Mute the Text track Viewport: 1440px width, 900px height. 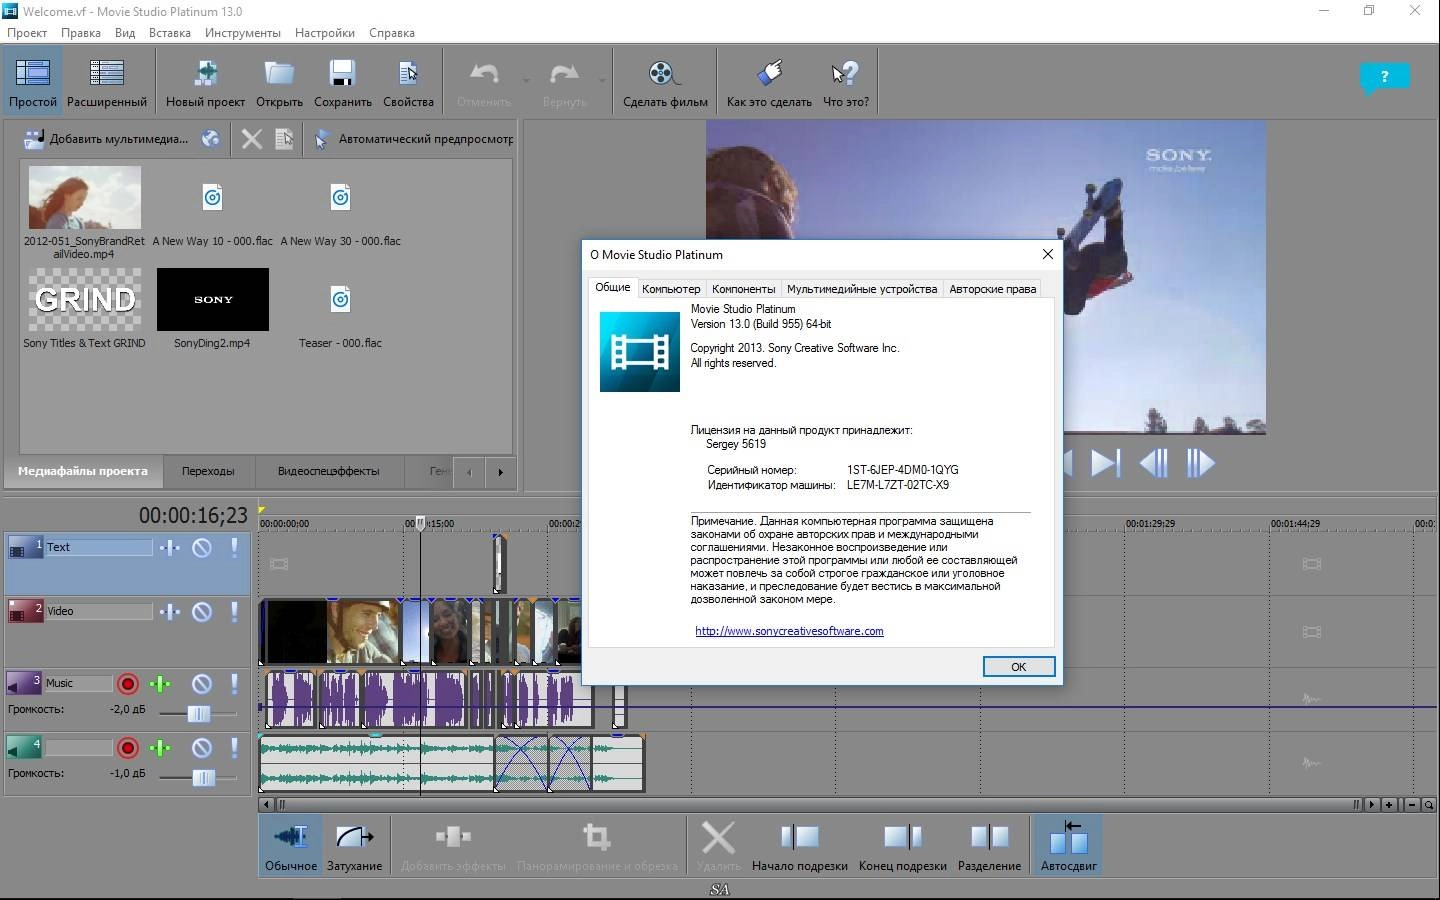[202, 547]
